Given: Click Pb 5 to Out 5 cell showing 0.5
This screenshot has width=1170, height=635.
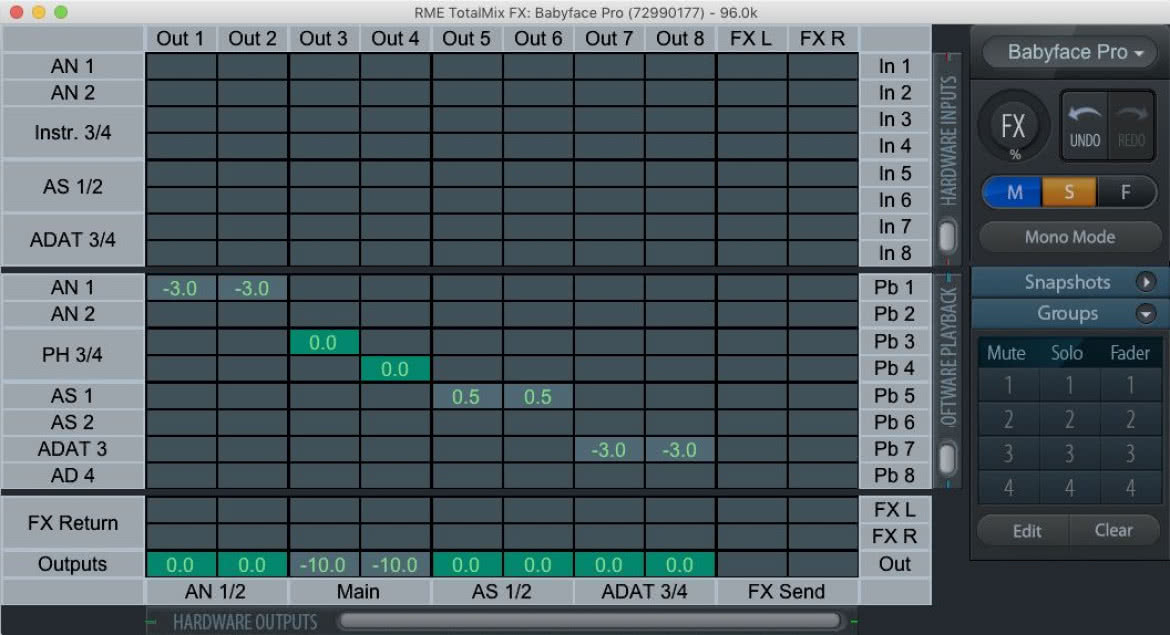Looking at the screenshot, I should tap(466, 396).
